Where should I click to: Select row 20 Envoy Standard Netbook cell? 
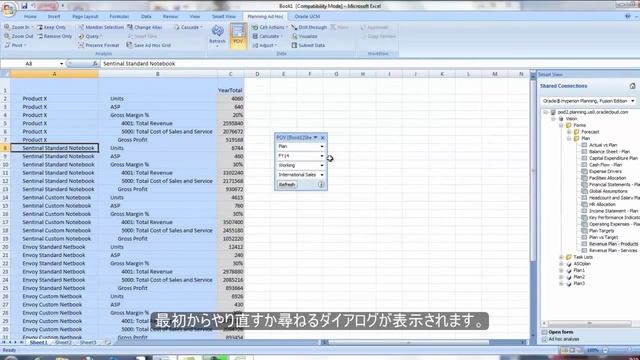54,247
